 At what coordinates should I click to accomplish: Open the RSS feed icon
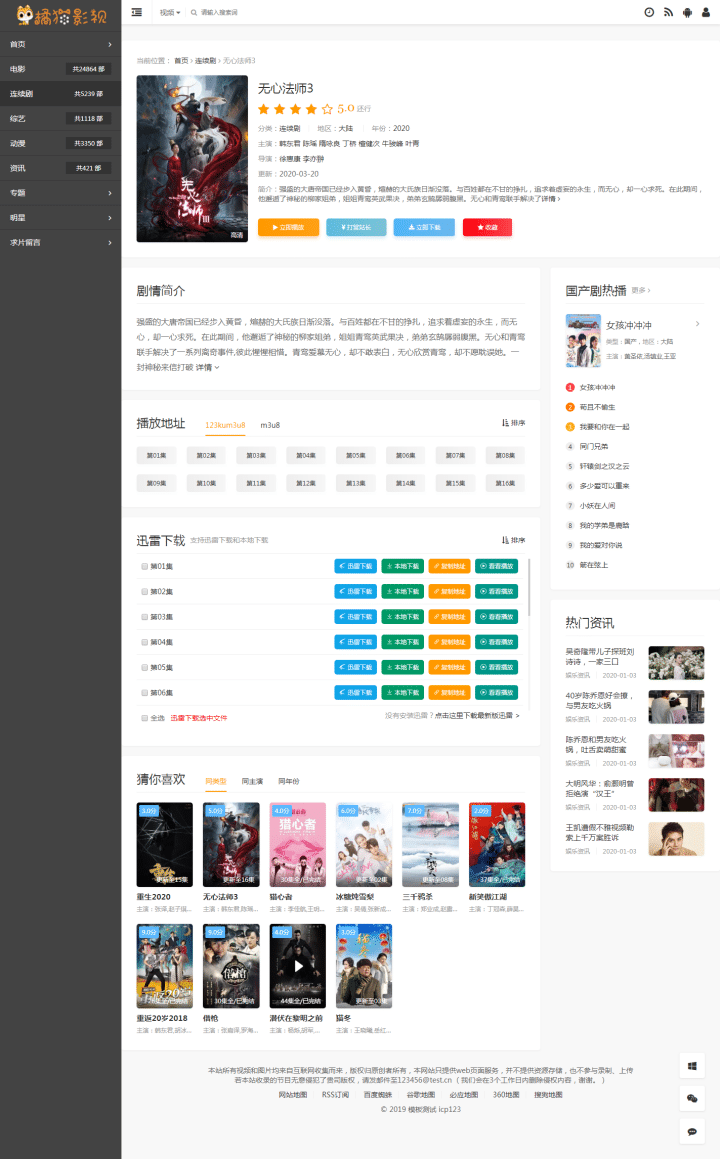click(668, 12)
